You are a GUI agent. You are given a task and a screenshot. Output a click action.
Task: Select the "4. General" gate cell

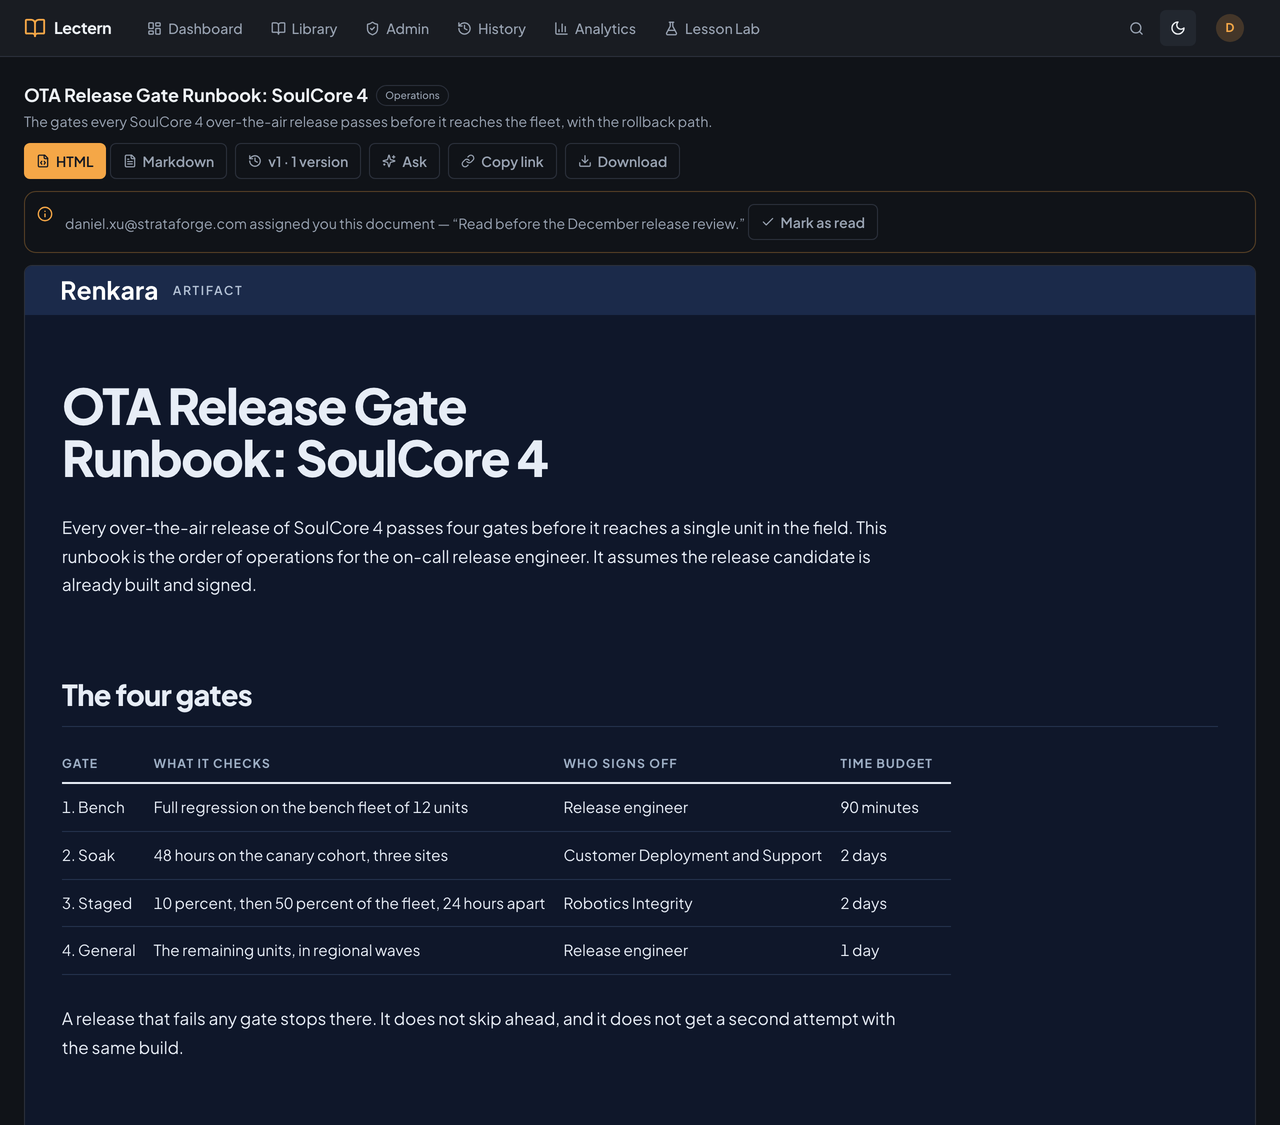[x=99, y=950]
